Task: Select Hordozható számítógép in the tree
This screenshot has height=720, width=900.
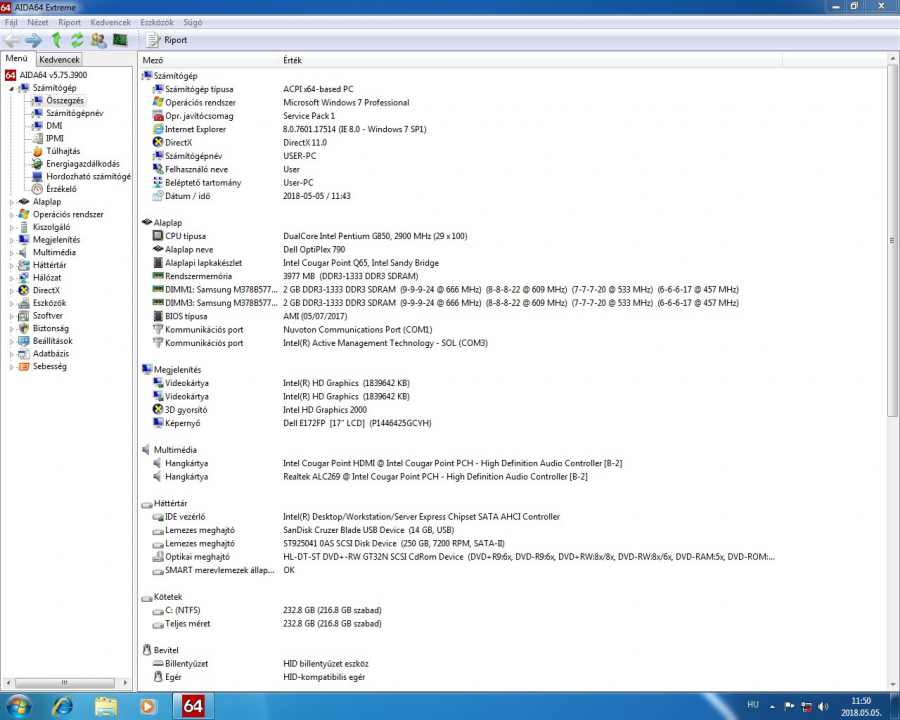Action: click(x=88, y=176)
